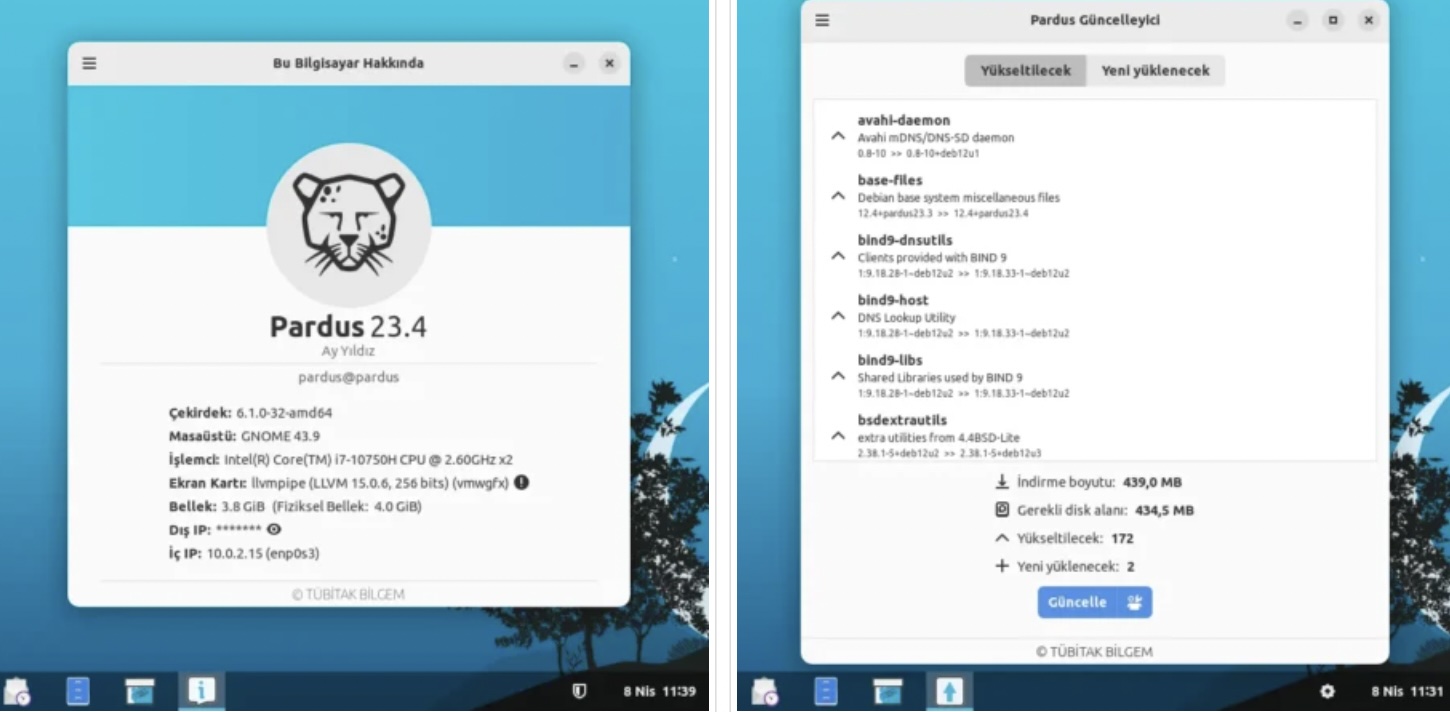Image resolution: width=1450 pixels, height=712 pixels.
Task: Switch to the Yeni yüklenecek tab
Action: pyautogui.click(x=1155, y=71)
